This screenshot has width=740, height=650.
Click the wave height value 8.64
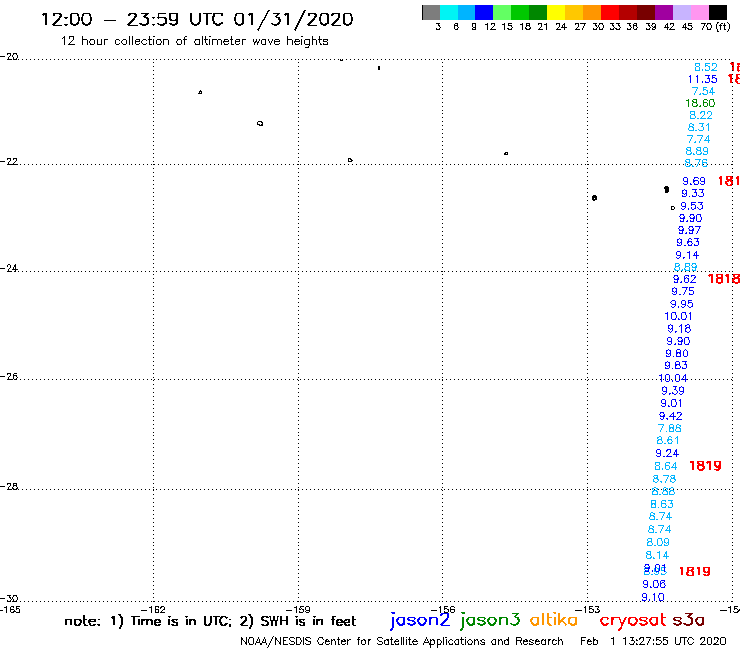point(666,466)
